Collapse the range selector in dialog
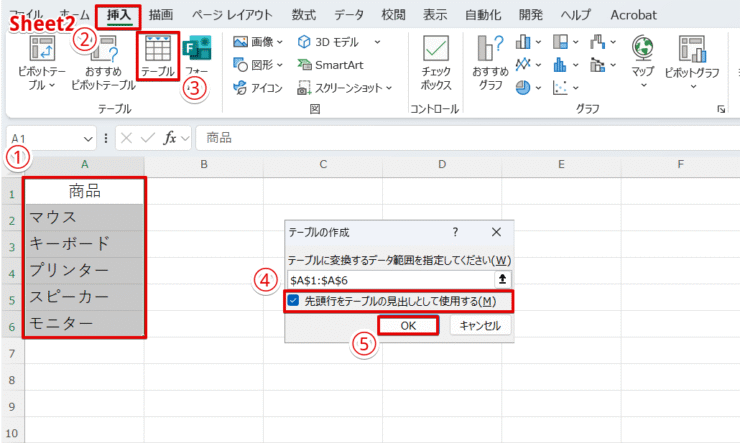The width and height of the screenshot is (740, 443). [x=503, y=279]
